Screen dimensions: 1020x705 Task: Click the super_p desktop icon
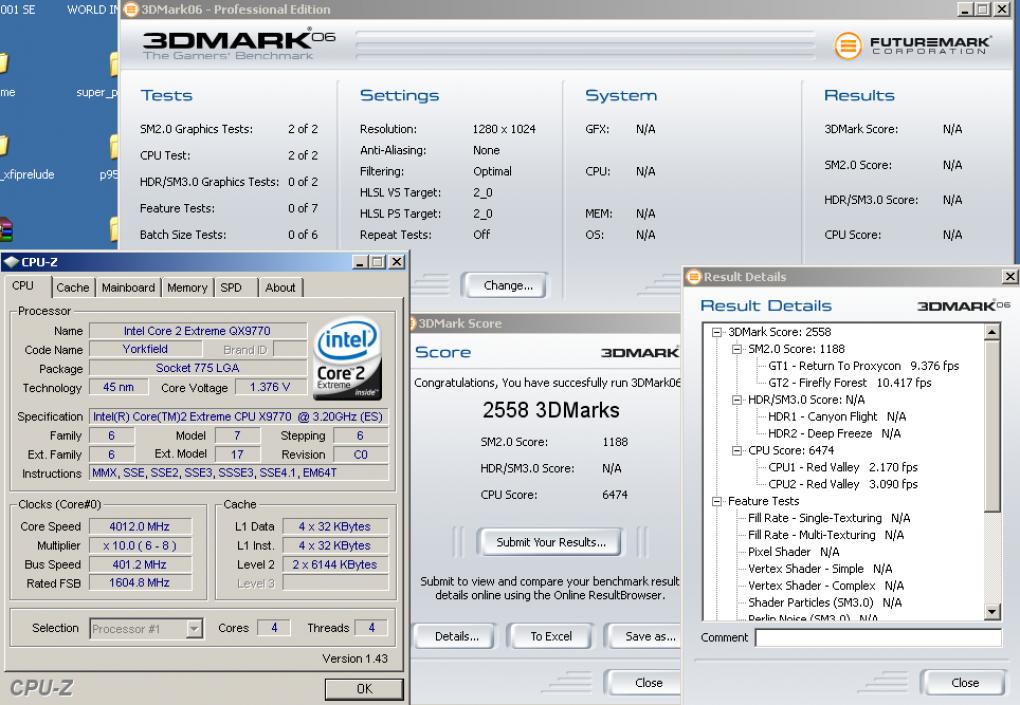(x=98, y=77)
